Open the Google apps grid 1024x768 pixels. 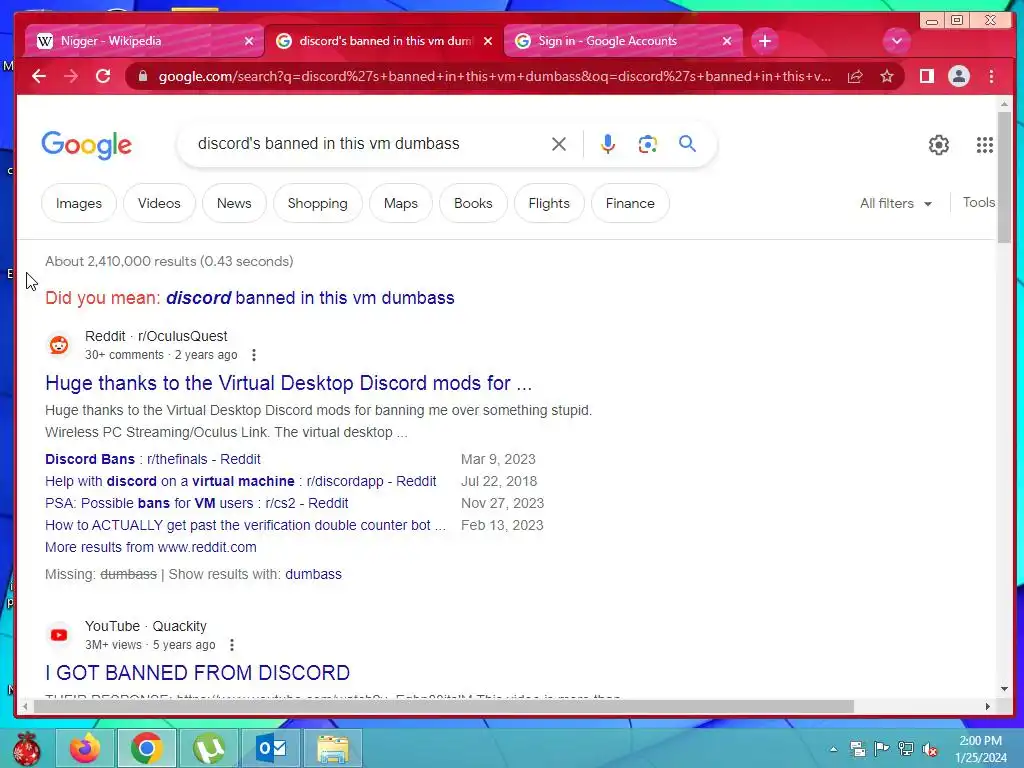click(x=984, y=144)
